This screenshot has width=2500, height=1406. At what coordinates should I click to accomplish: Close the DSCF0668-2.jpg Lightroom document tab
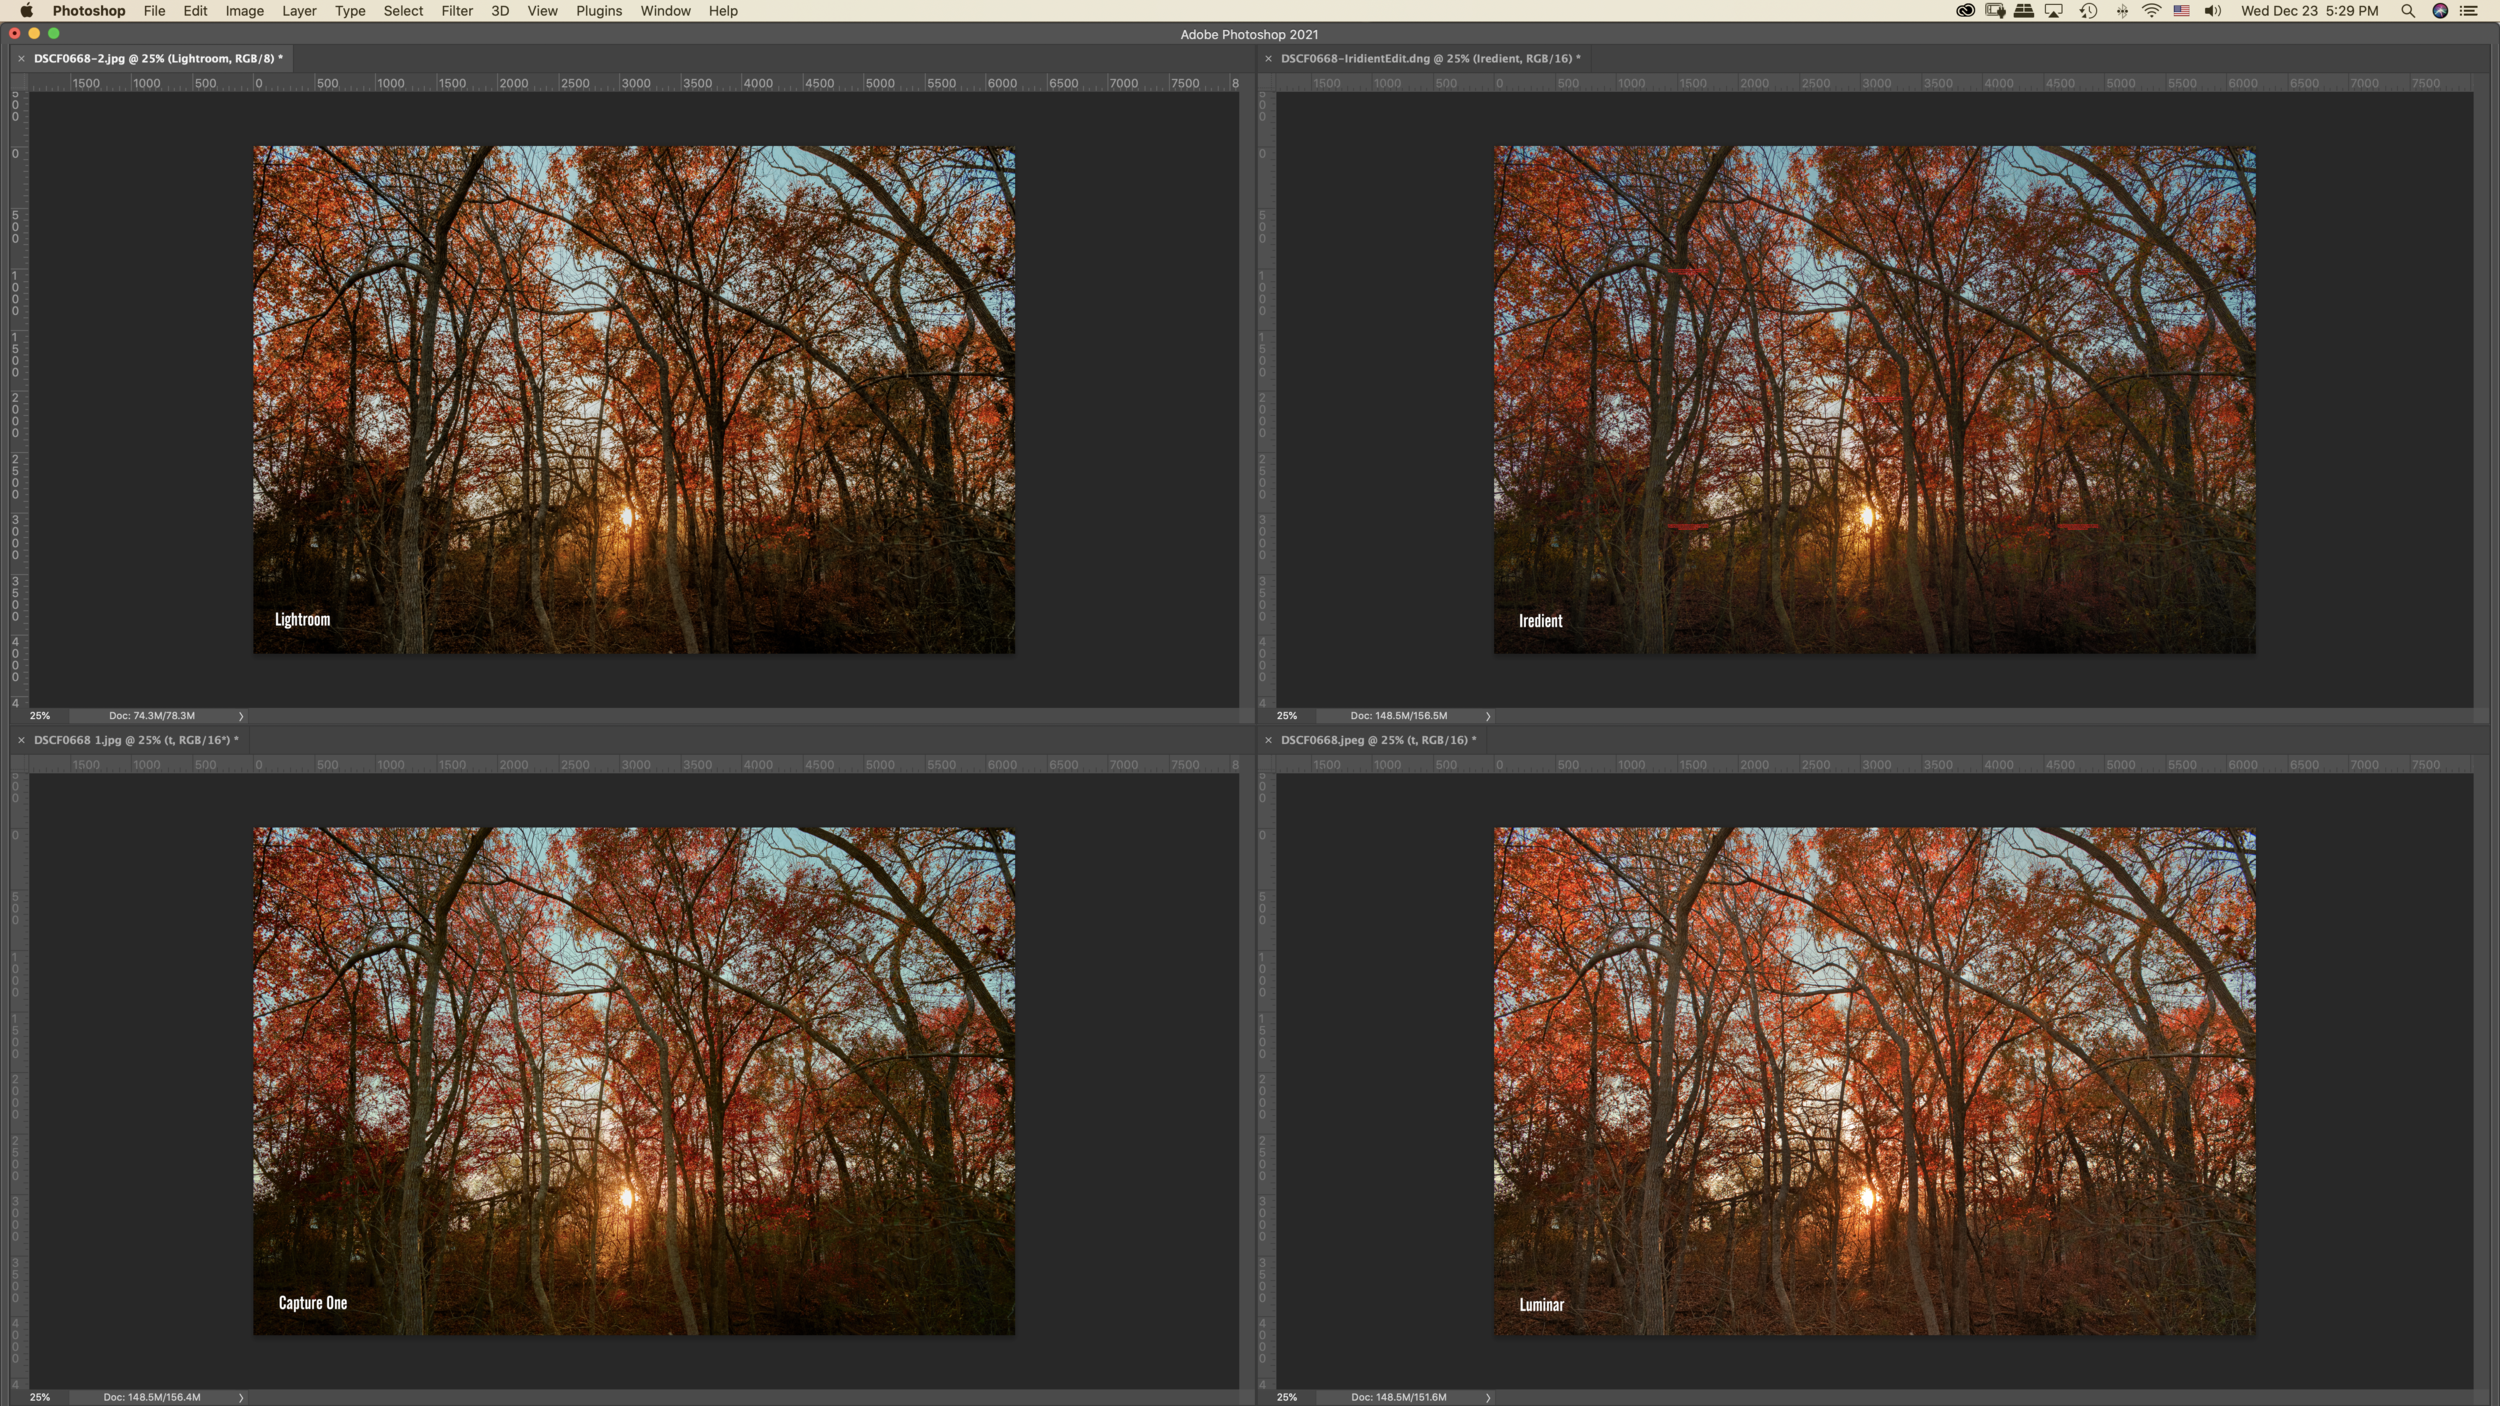click(21, 59)
